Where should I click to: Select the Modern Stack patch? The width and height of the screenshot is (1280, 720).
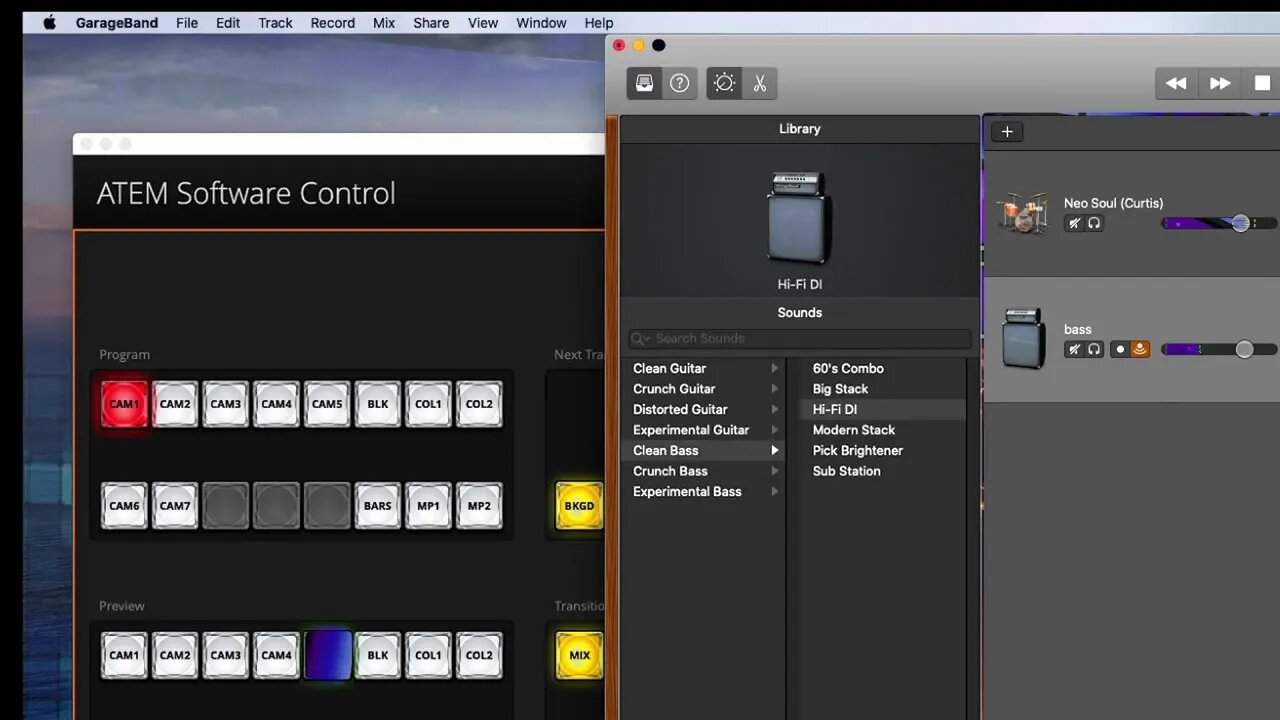[853, 430]
